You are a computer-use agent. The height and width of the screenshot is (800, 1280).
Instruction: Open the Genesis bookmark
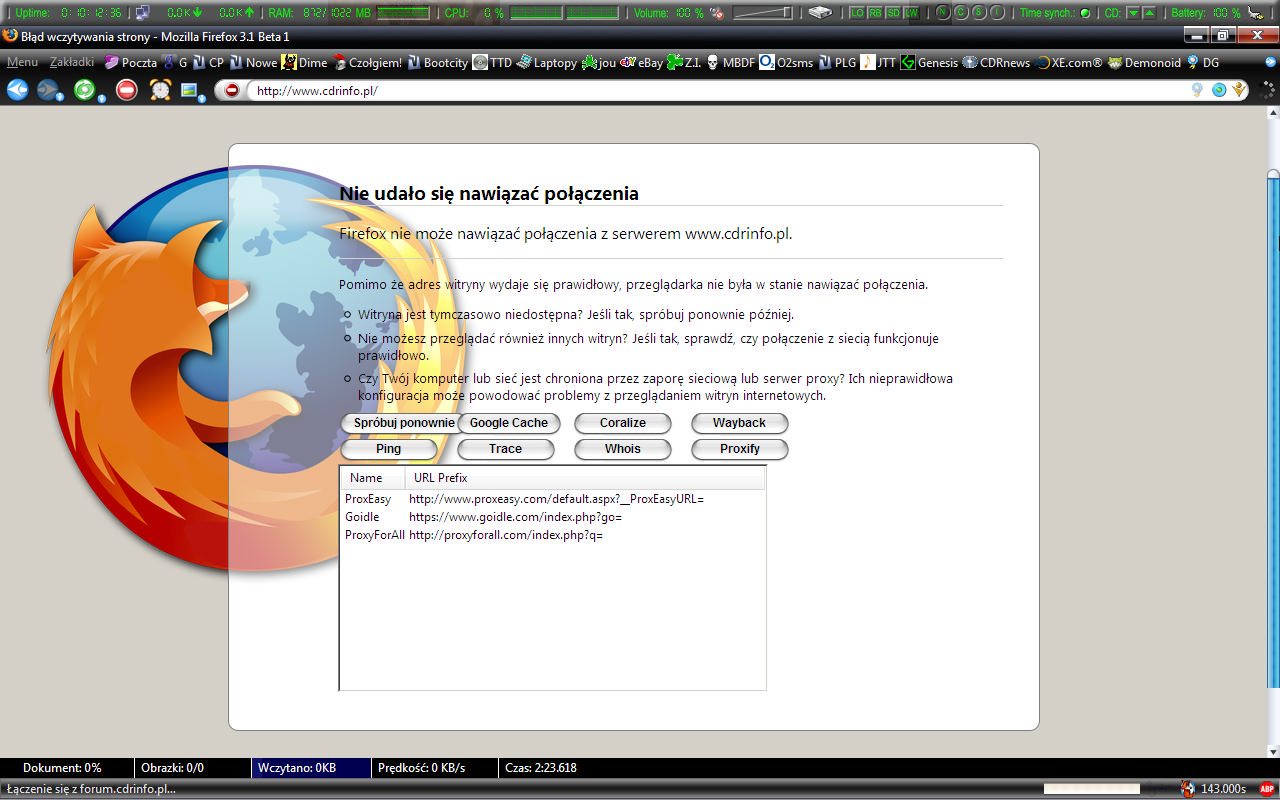929,62
